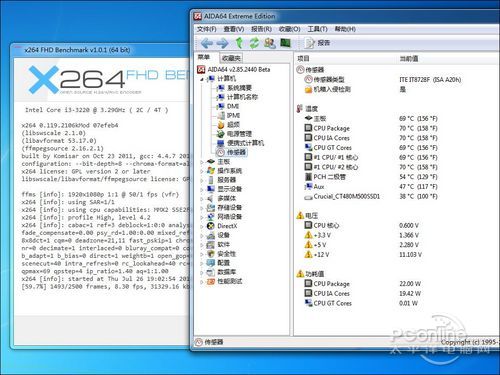Select the 设备 category in the tree

tap(218, 235)
